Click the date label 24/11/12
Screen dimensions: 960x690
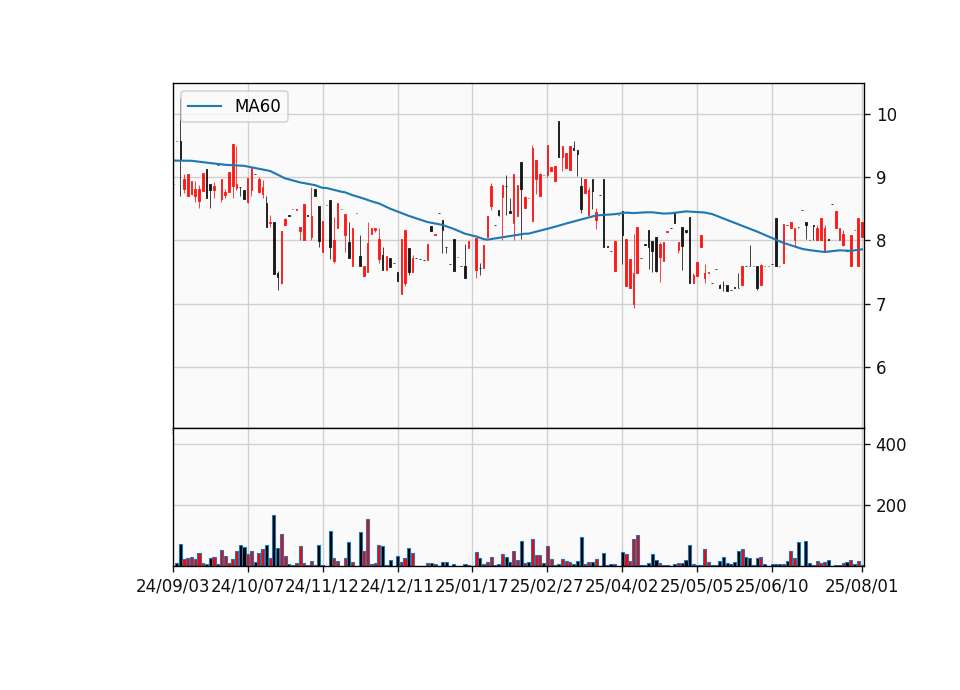click(x=323, y=586)
